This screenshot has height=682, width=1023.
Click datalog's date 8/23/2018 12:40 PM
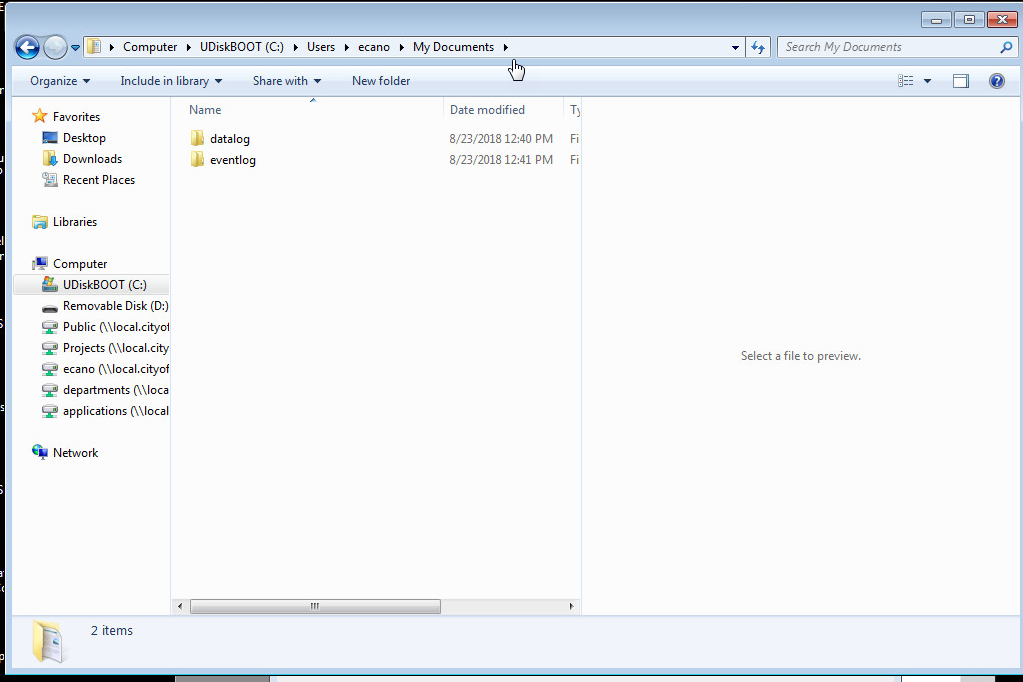[x=501, y=139]
